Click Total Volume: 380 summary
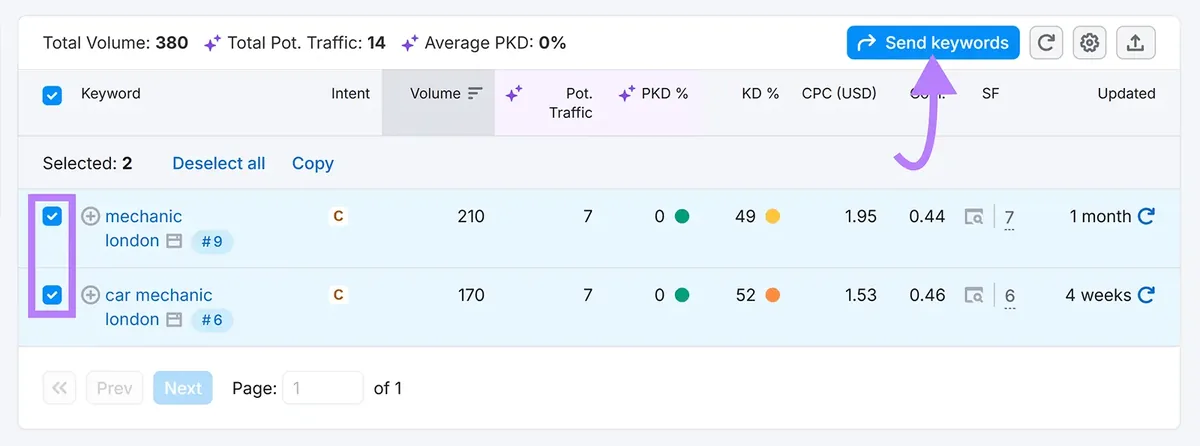Image resolution: width=1200 pixels, height=446 pixels. 117,43
